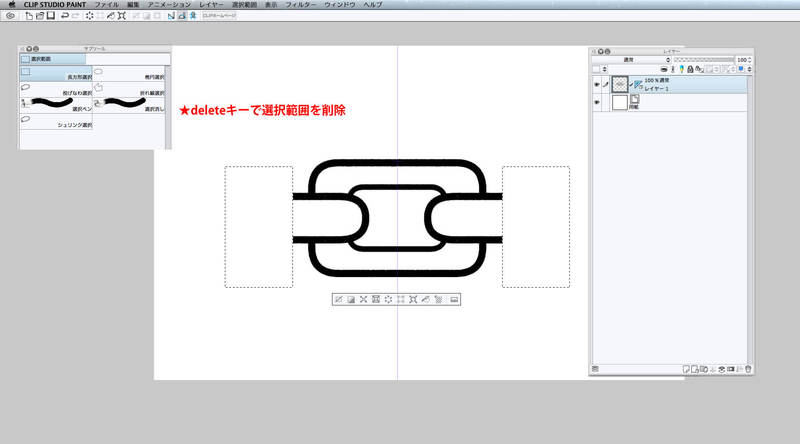Open the ファイル menu
800x444 pixels.
[106, 5]
